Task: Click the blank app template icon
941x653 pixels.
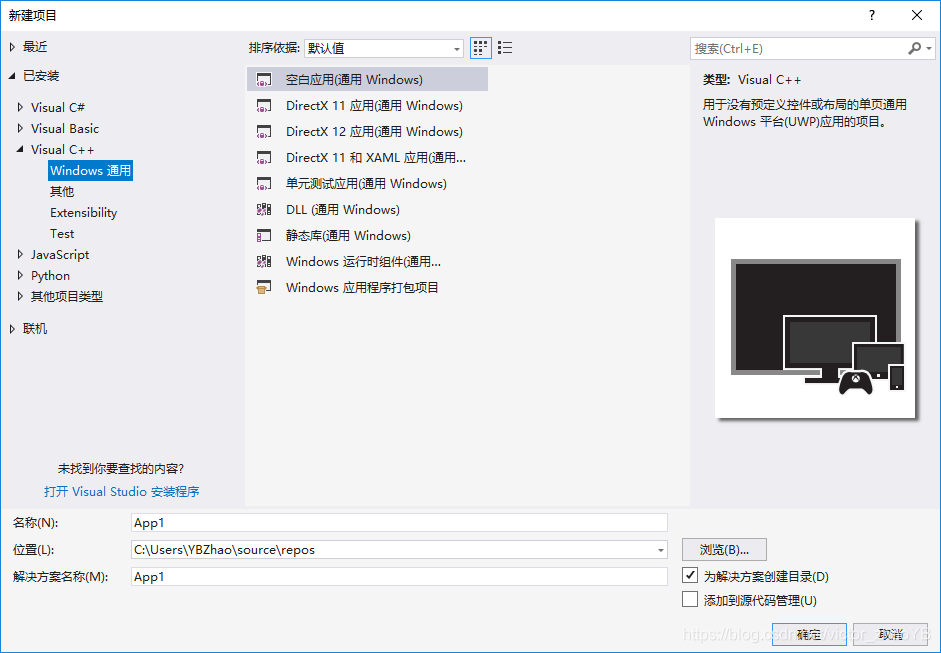Action: click(264, 80)
